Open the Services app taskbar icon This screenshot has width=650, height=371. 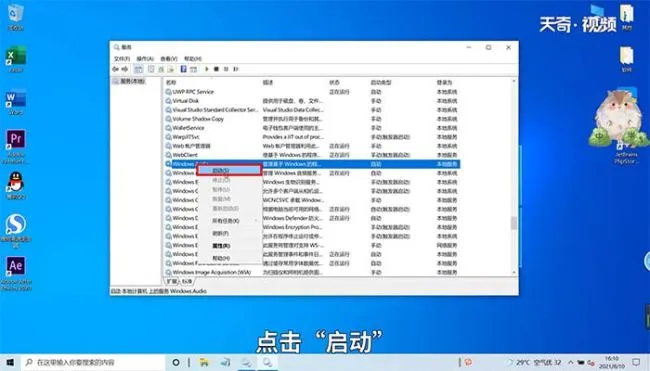267,362
